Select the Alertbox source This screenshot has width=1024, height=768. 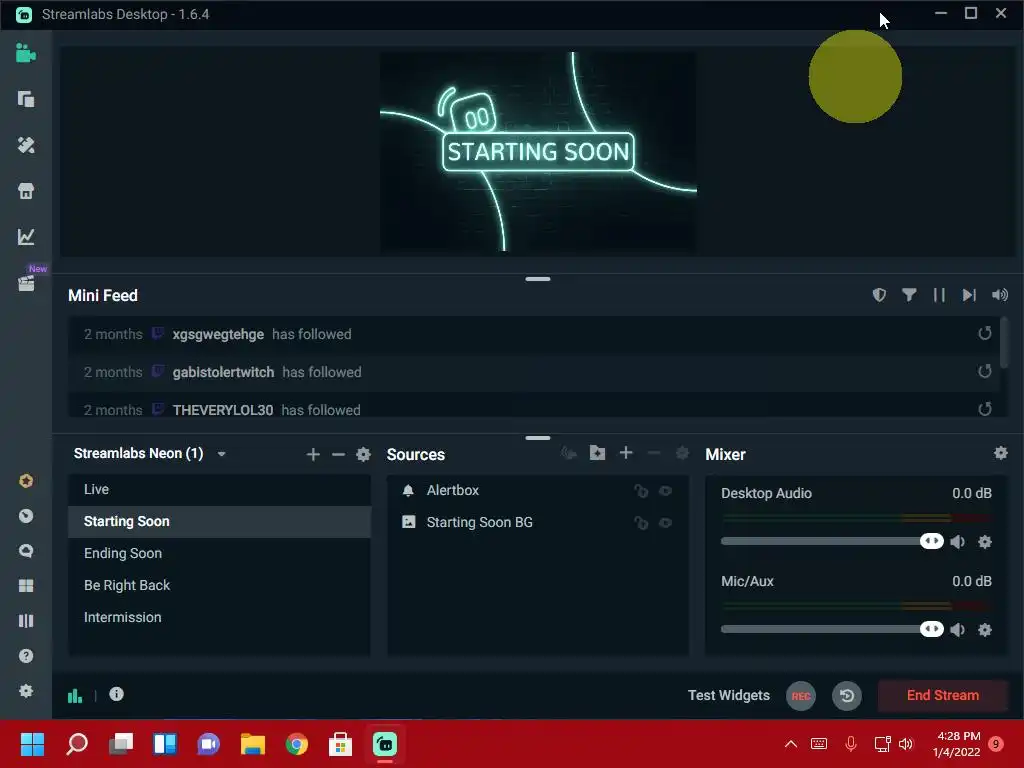(x=537, y=490)
